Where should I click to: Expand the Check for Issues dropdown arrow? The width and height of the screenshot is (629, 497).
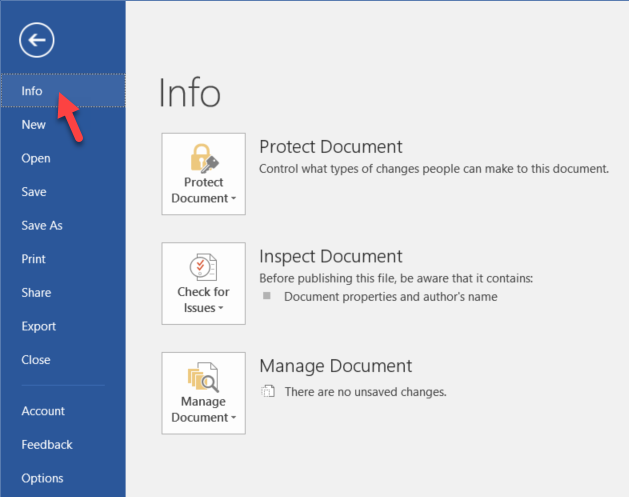pos(221,308)
